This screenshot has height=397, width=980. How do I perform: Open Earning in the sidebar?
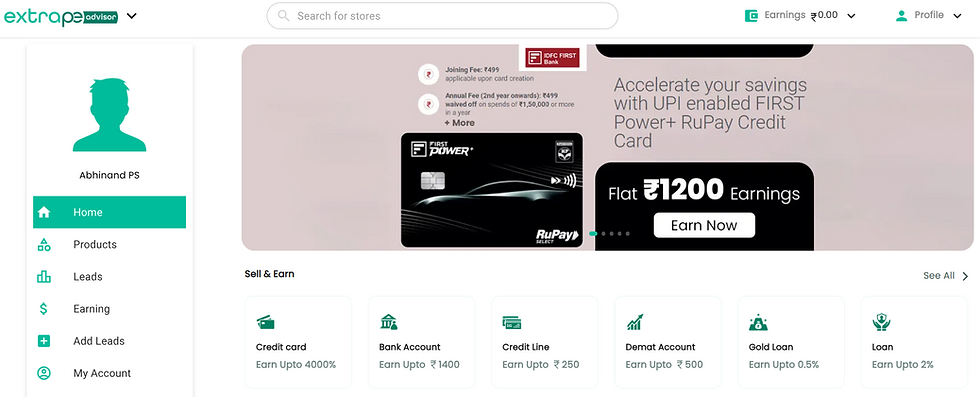point(109,309)
